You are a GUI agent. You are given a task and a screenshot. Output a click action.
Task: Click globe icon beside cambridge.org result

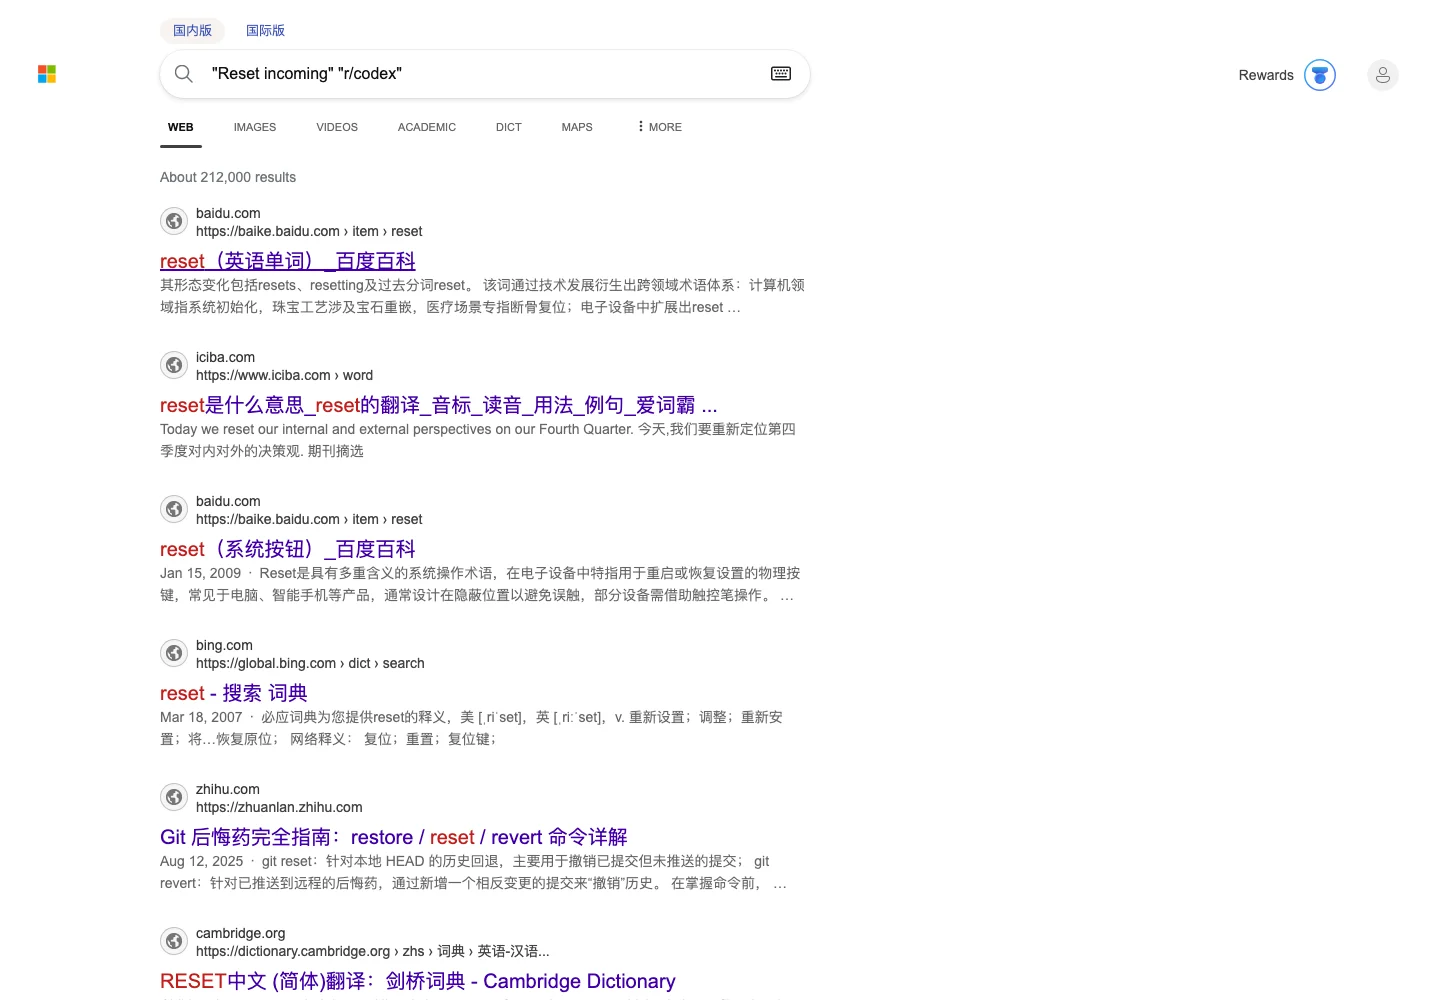(174, 941)
